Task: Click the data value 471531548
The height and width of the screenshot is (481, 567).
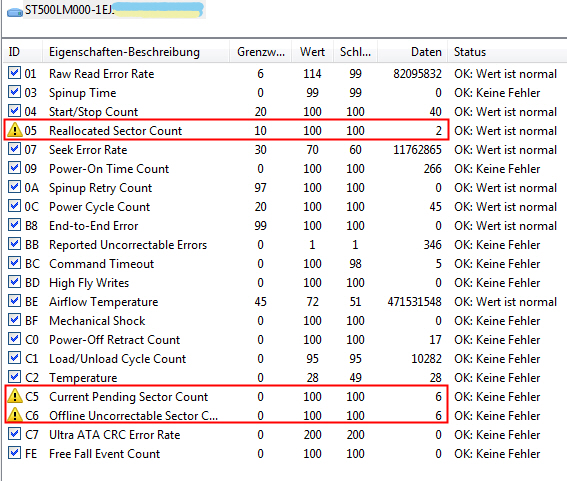Action: click(x=414, y=302)
